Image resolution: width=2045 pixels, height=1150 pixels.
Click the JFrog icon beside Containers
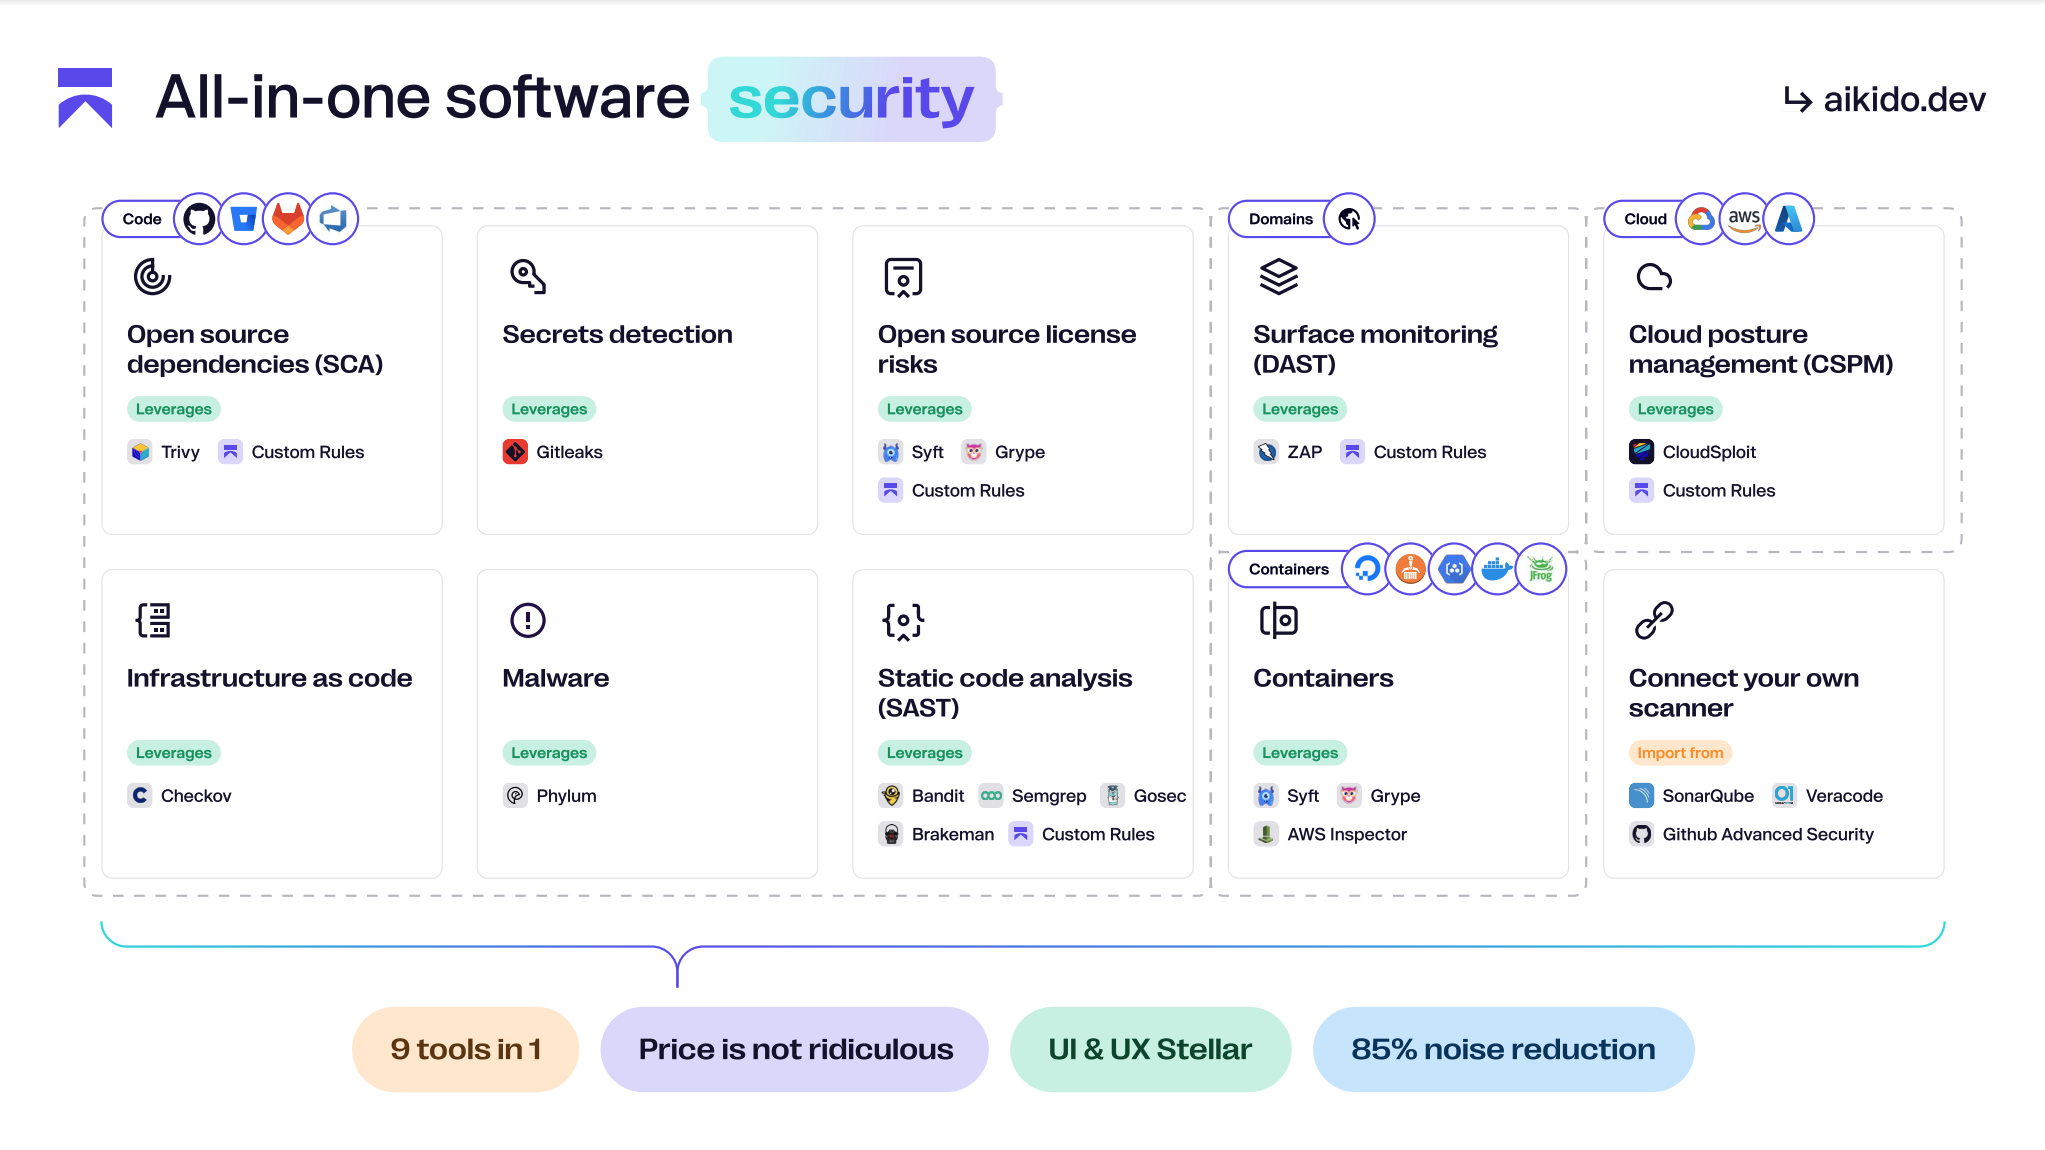click(x=1541, y=569)
